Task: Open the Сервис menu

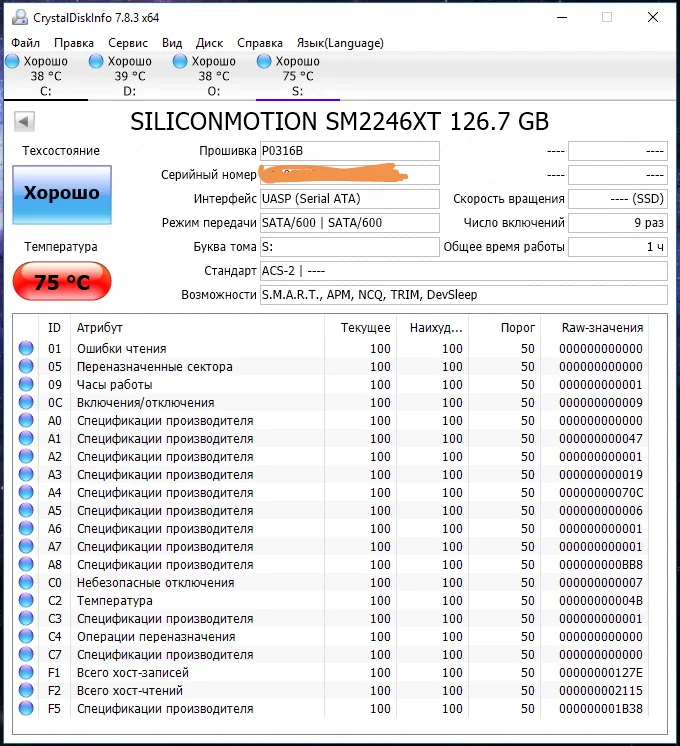Action: (x=128, y=43)
